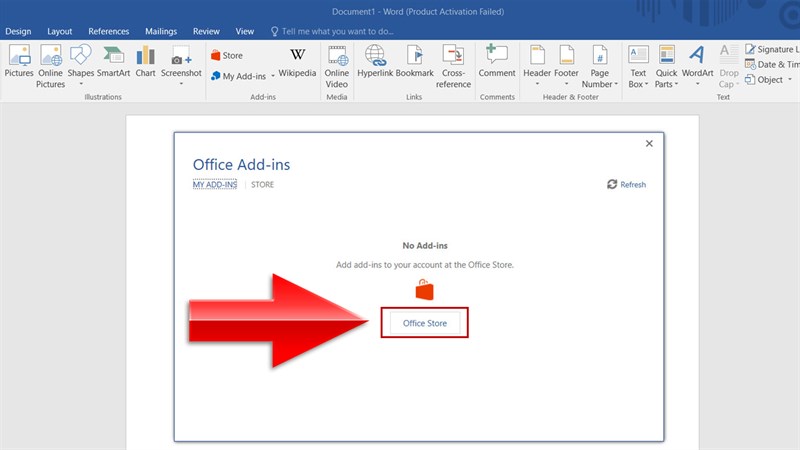Open the Shapes gallery

pos(81,65)
